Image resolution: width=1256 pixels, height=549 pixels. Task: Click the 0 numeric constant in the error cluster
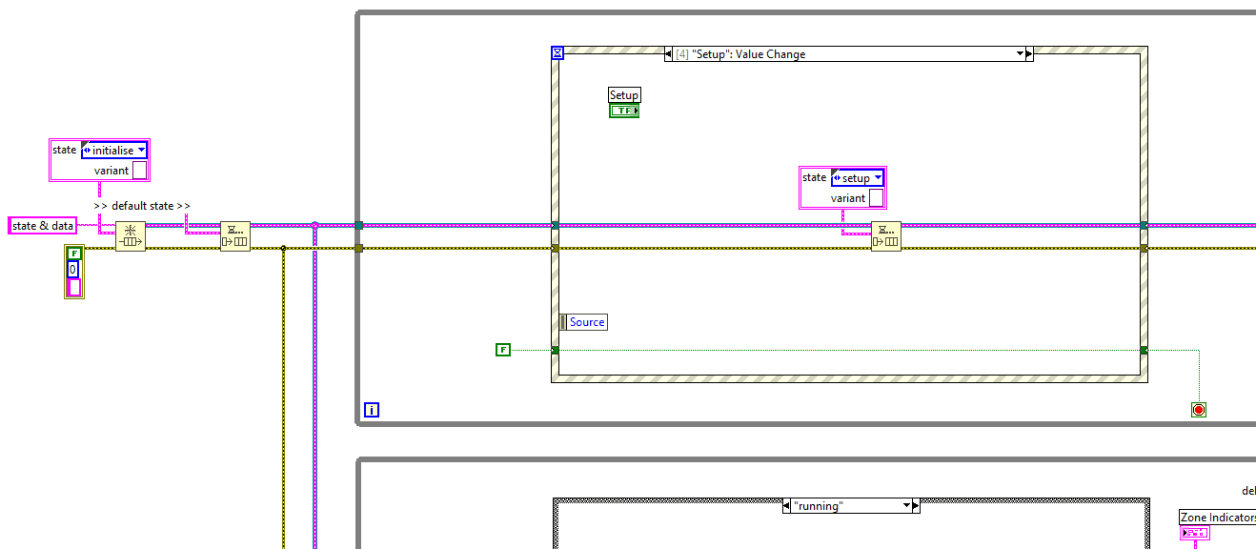pyautogui.click(x=73, y=270)
